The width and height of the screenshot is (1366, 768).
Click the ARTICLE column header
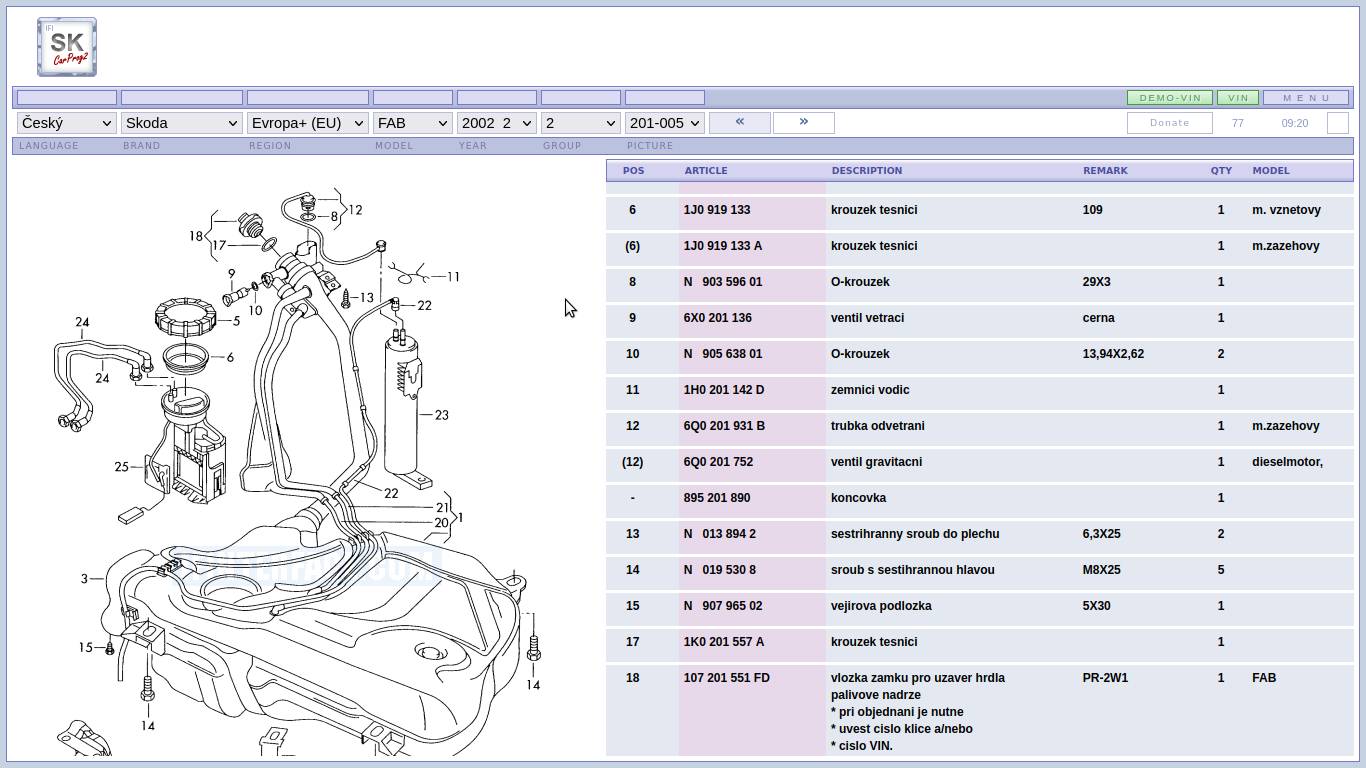706,171
